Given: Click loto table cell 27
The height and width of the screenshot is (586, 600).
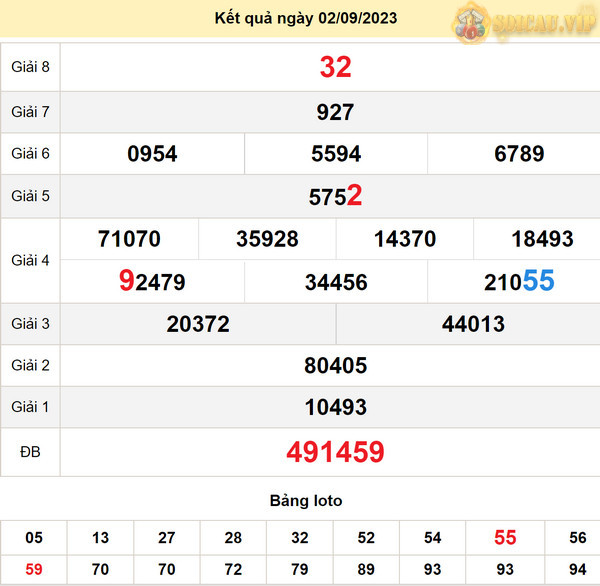Looking at the screenshot, I should coord(166,538).
